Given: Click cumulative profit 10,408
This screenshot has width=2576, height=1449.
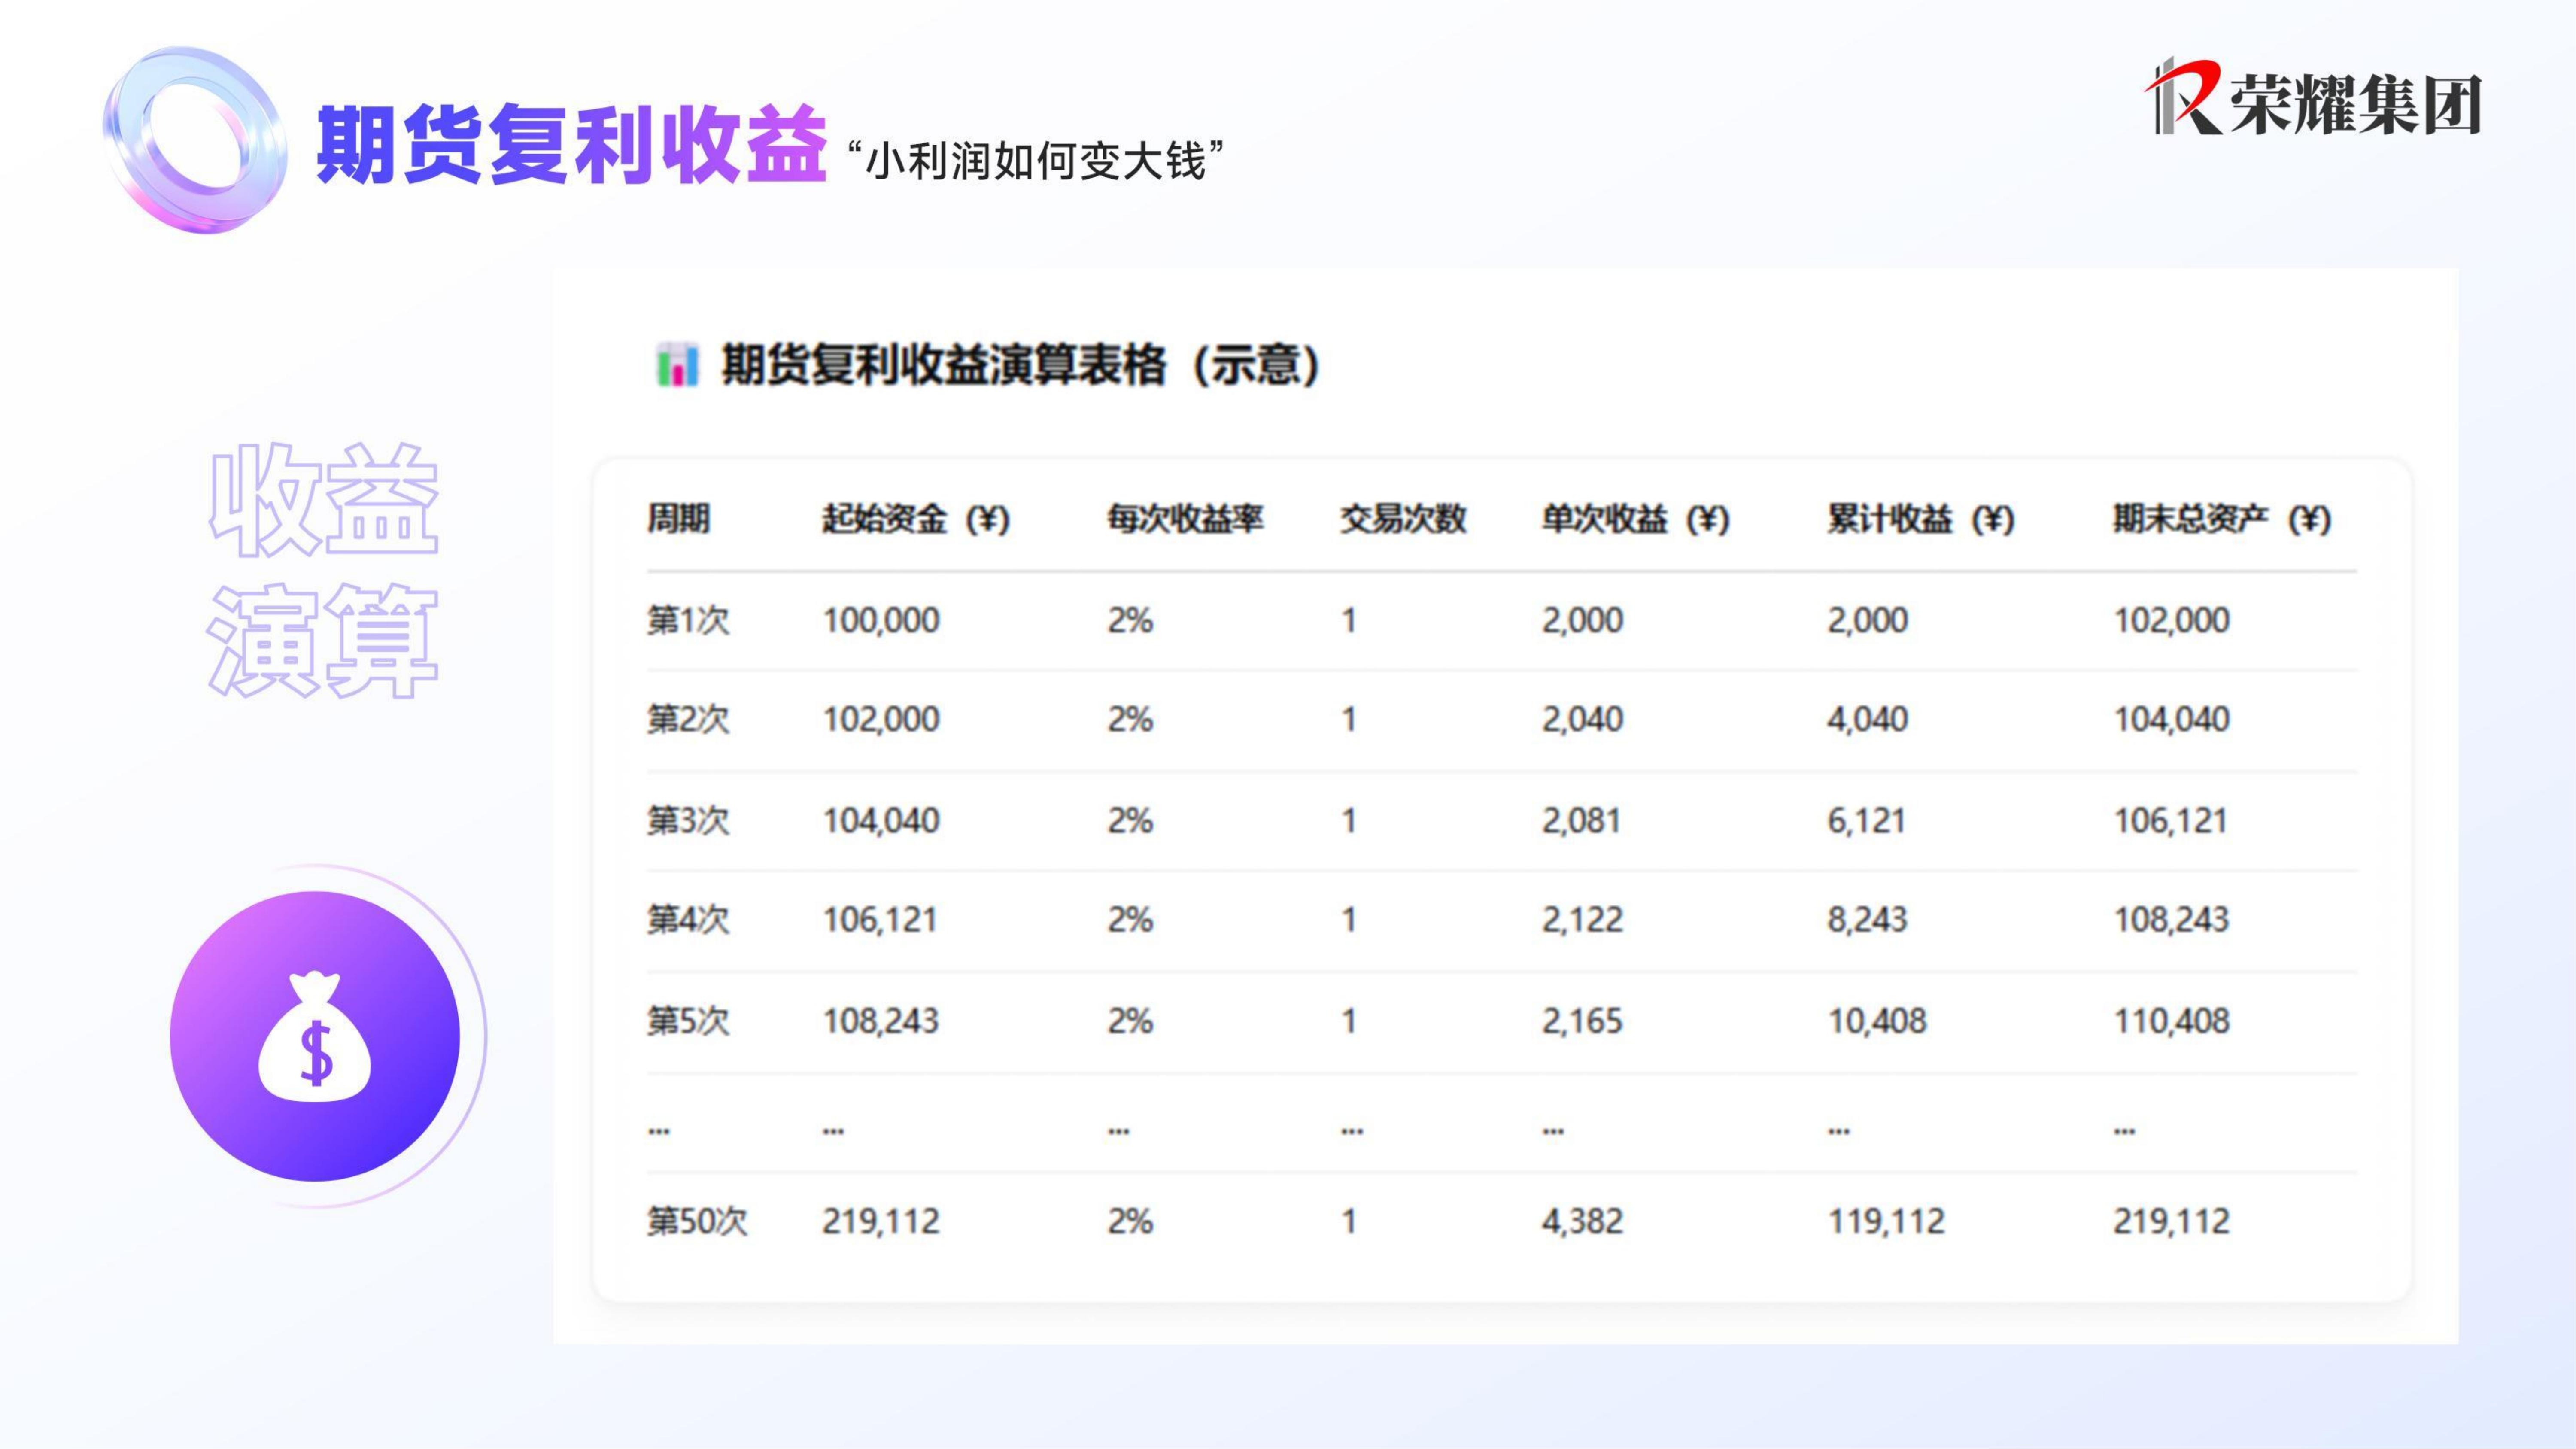Looking at the screenshot, I should (1877, 1022).
